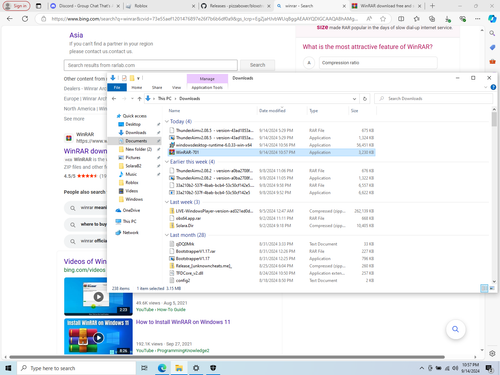The height and width of the screenshot is (375, 500).
Task: Open the File tab in Explorer
Action: click(x=117, y=87)
